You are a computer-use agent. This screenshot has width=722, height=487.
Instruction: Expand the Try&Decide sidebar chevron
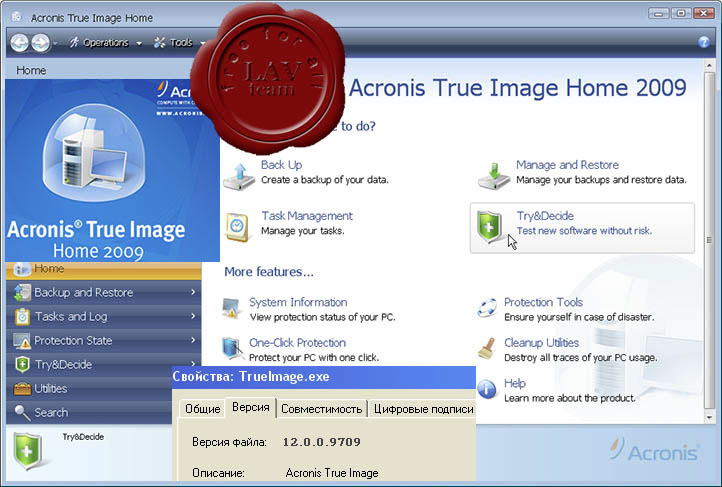[193, 363]
